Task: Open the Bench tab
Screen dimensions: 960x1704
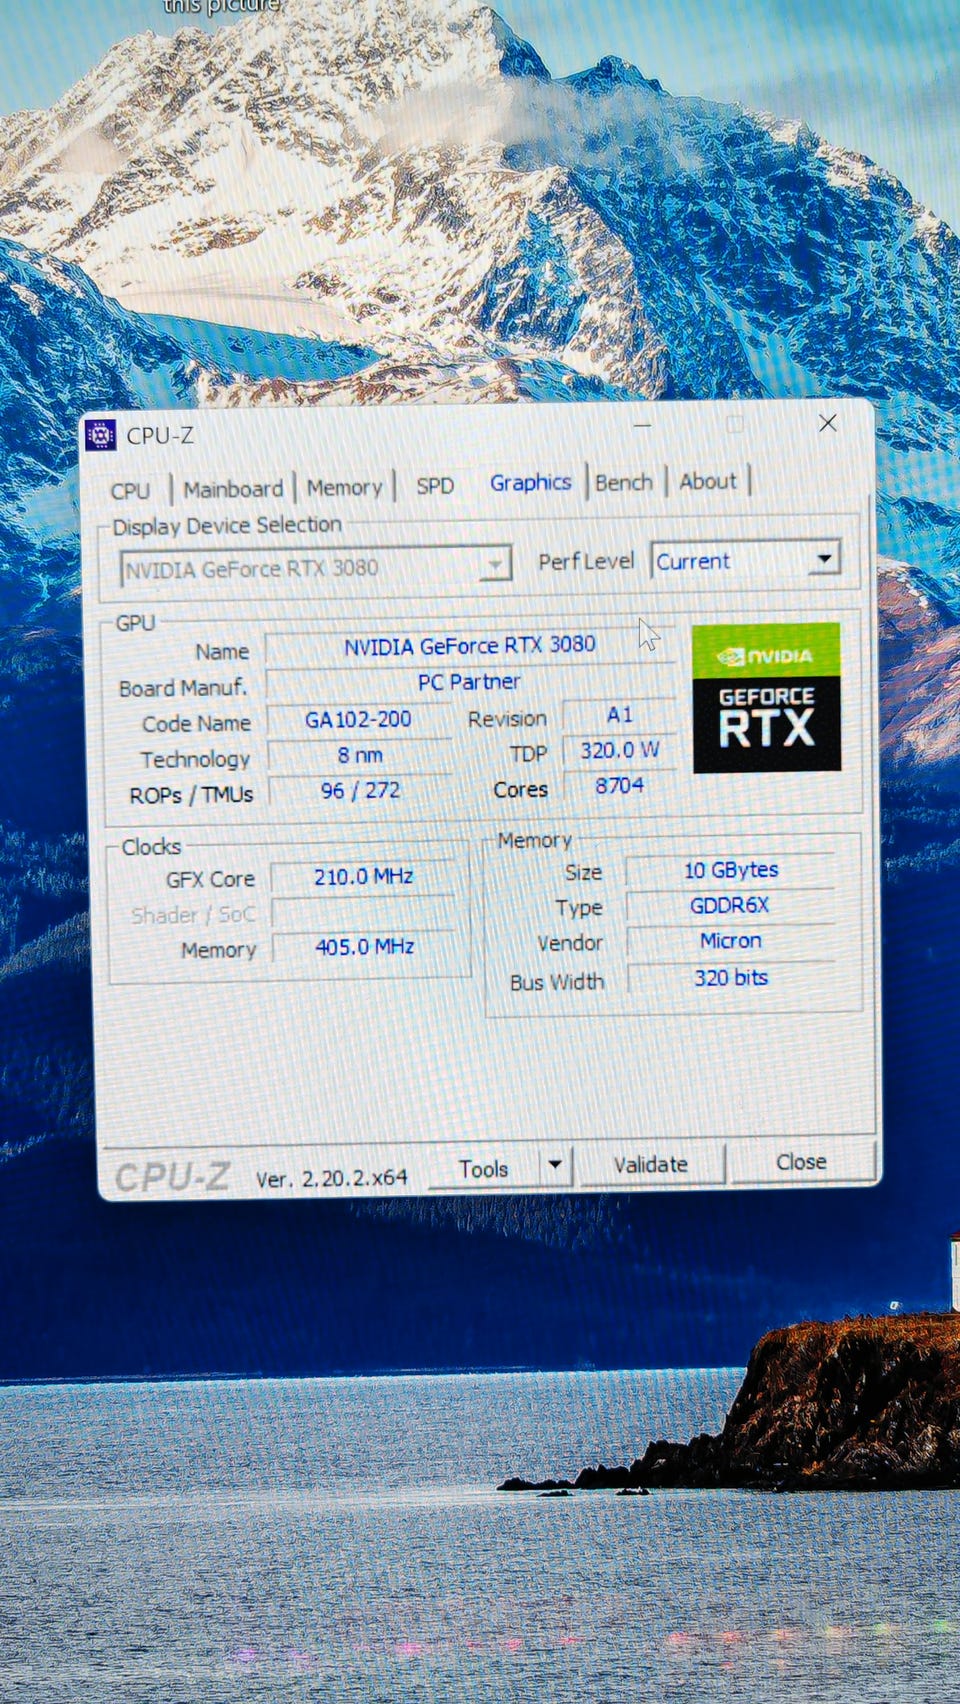Action: point(623,482)
